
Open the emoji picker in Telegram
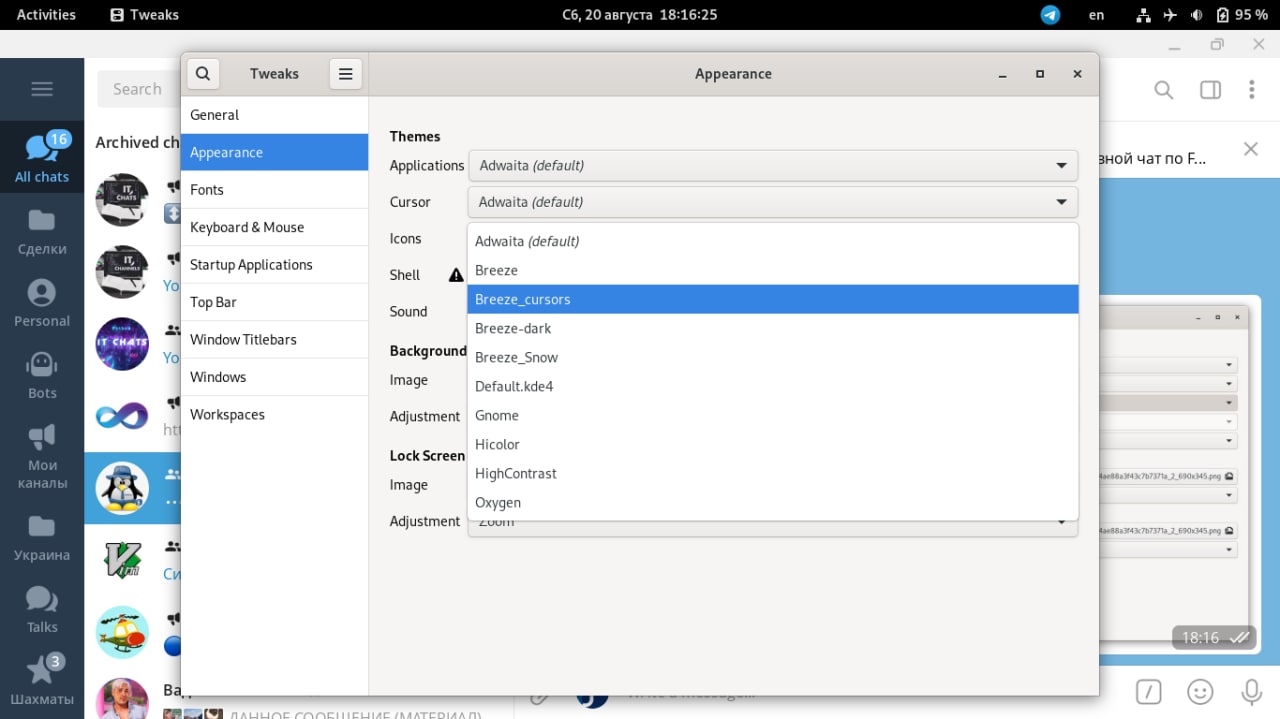tap(1200, 691)
